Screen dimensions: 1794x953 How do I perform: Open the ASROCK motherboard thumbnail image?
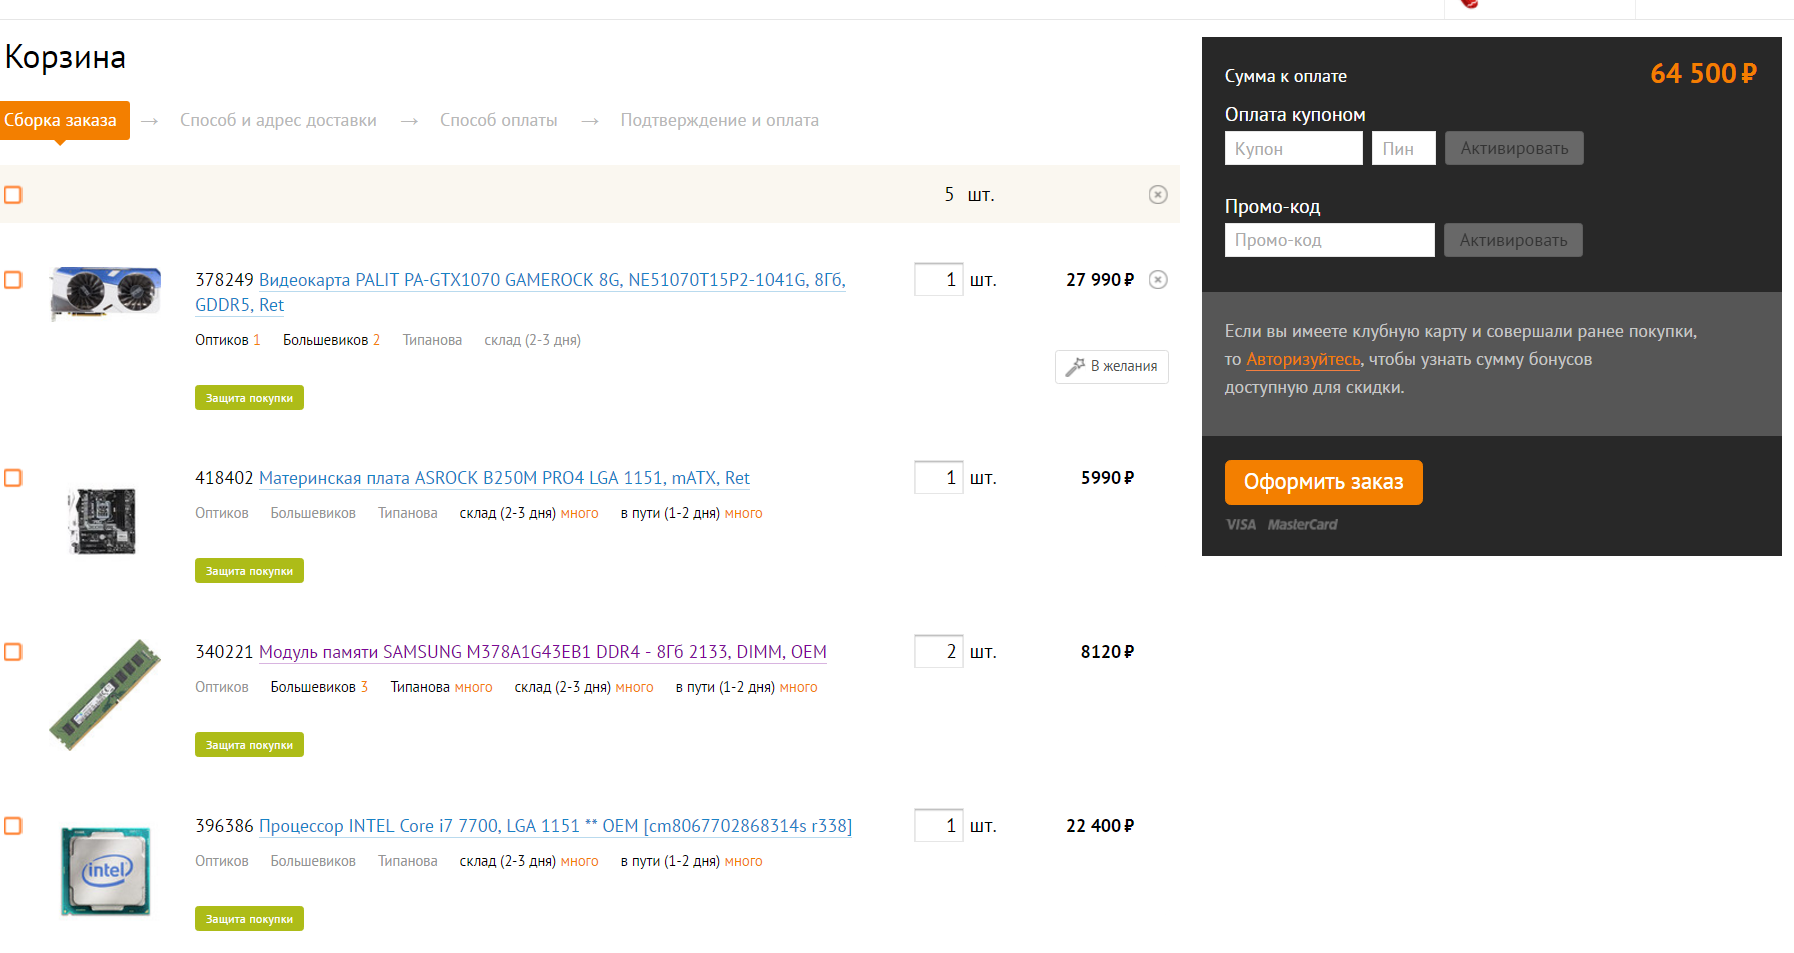[102, 521]
